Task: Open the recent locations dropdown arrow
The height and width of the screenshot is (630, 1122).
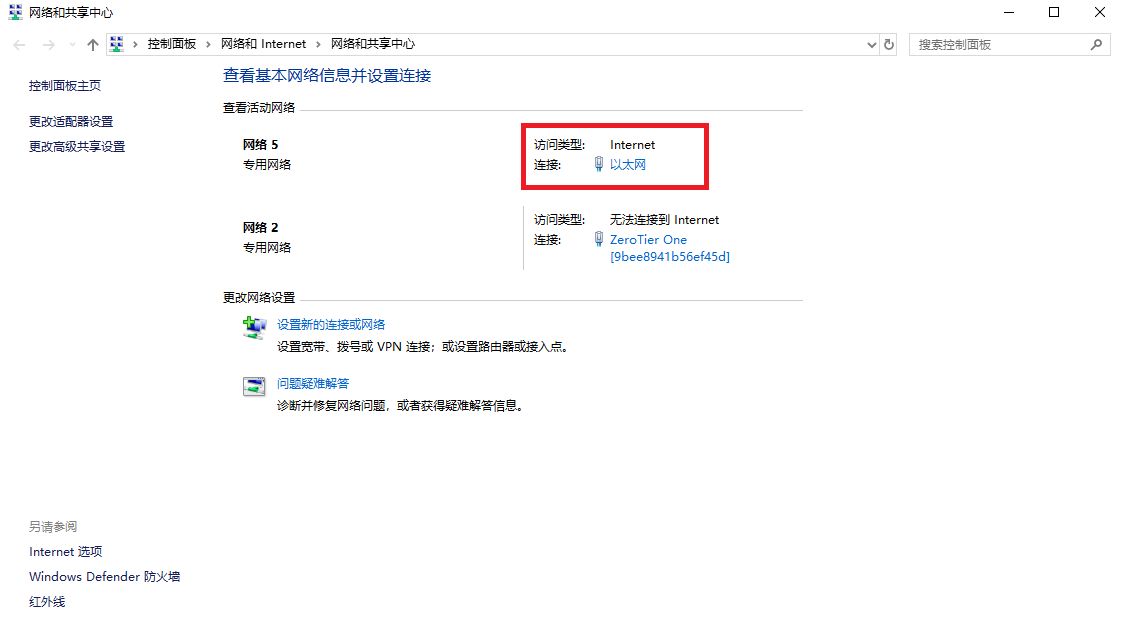Action: pos(72,45)
